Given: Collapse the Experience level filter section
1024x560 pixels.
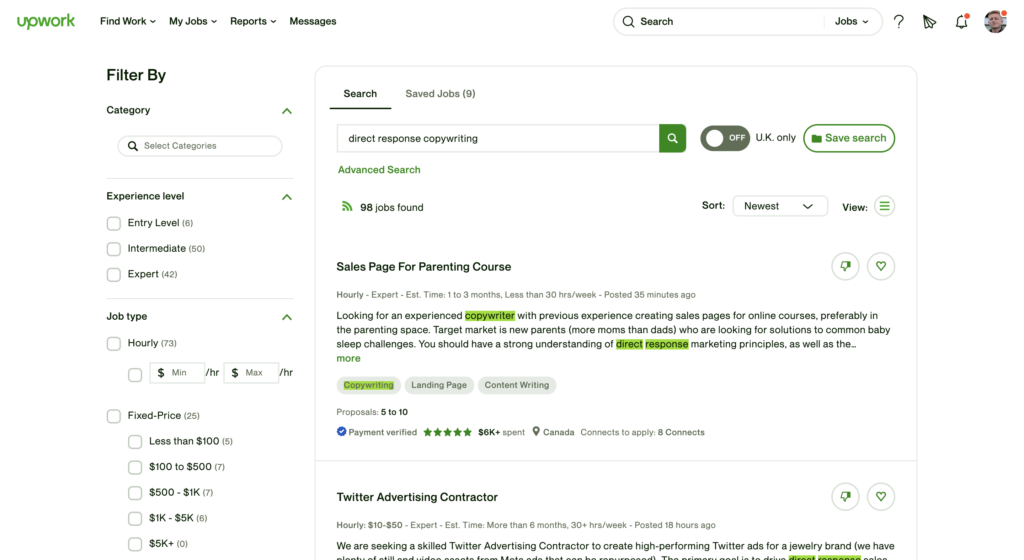Looking at the screenshot, I should coord(287,197).
